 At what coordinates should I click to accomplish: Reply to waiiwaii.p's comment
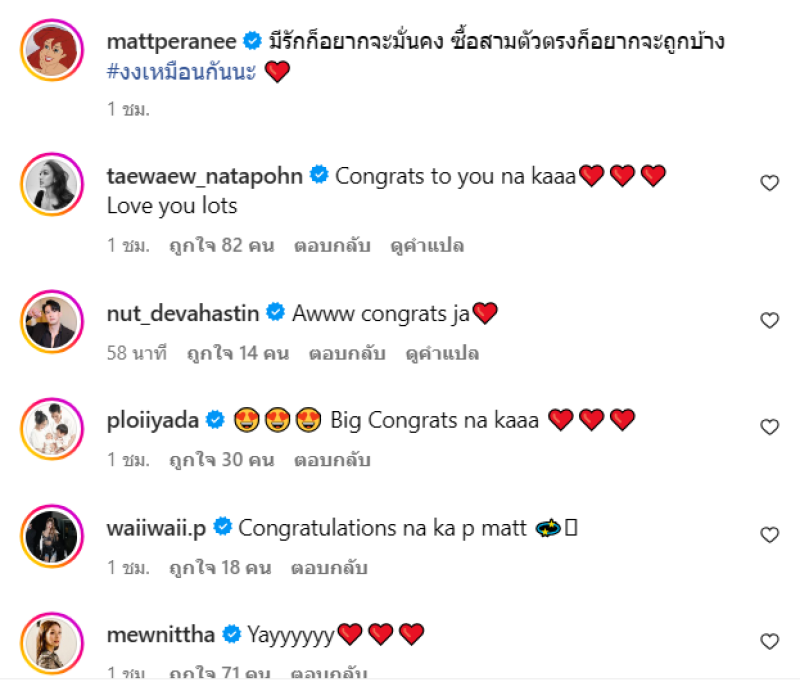click(x=329, y=568)
